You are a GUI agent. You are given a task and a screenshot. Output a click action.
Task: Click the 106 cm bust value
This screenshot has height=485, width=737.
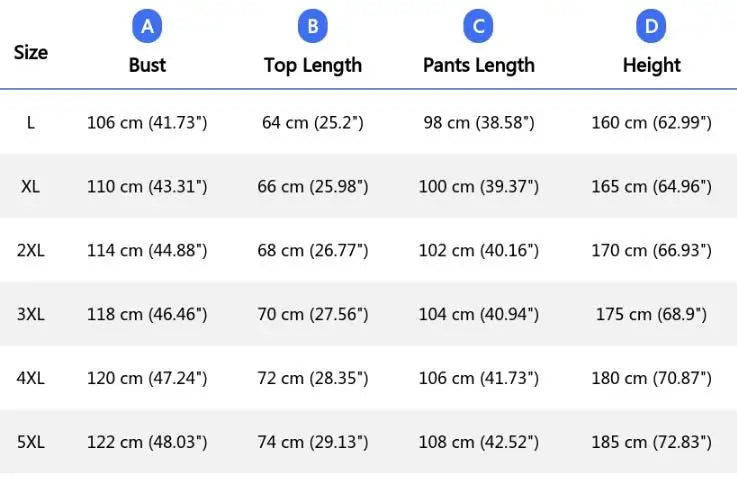tap(147, 123)
